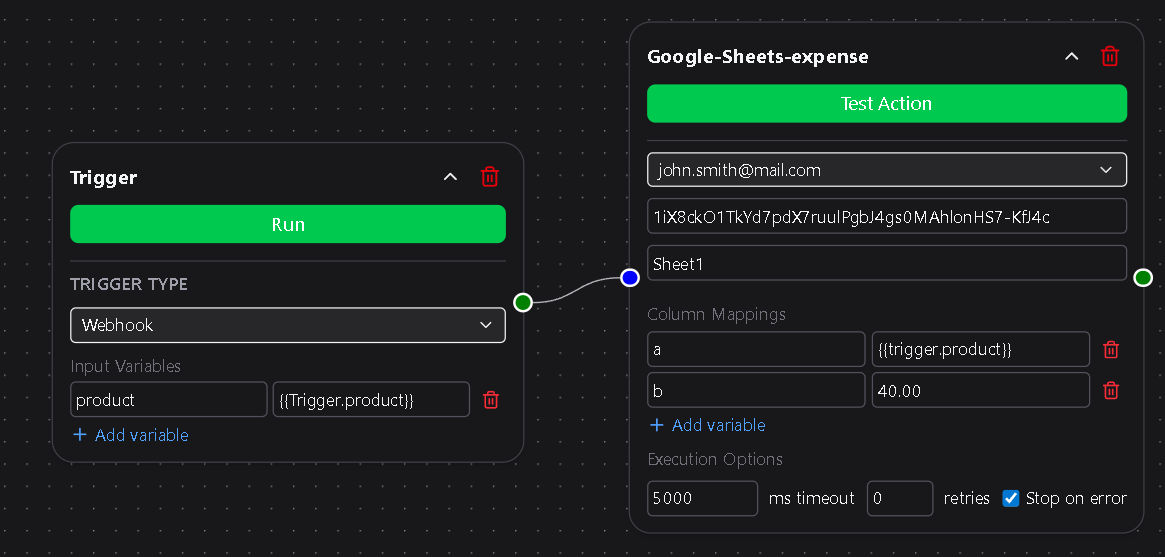Viewport: 1165px width, 557px height.
Task: Toggle the Stop on error checkbox
Action: click(1010, 498)
